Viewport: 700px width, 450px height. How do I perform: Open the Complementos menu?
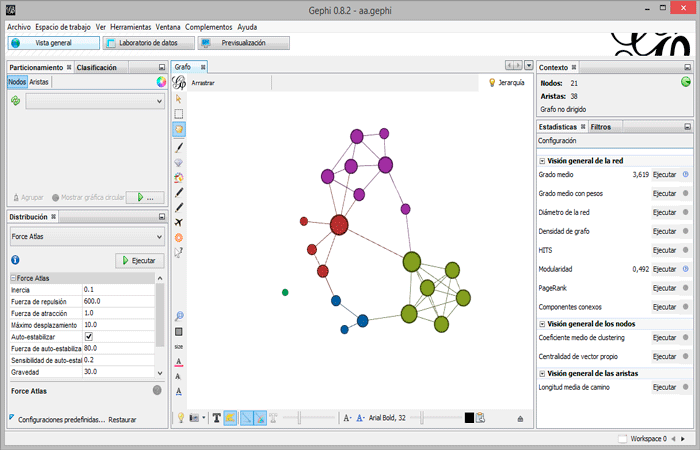(x=208, y=27)
